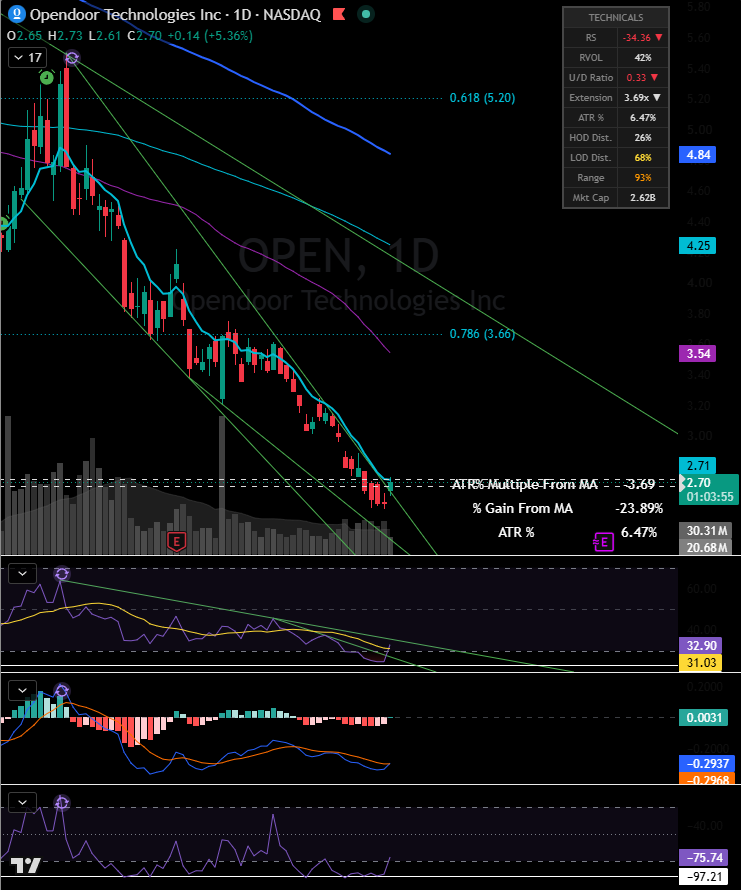Click the -97.21 white value label
The height and width of the screenshot is (890, 741).
[x=704, y=876]
